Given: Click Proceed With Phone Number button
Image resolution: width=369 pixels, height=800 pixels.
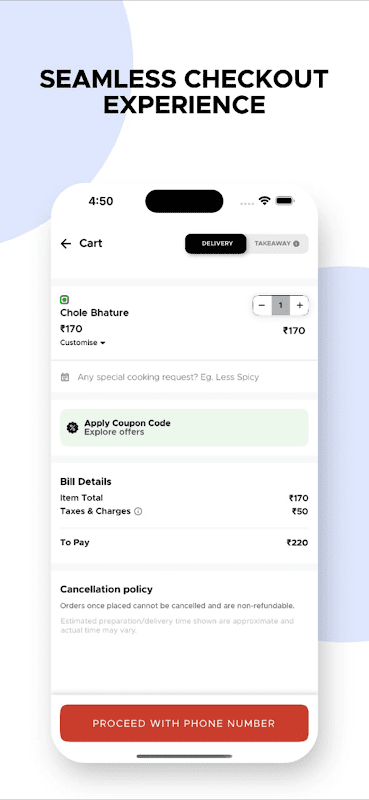Looking at the screenshot, I should [184, 723].
